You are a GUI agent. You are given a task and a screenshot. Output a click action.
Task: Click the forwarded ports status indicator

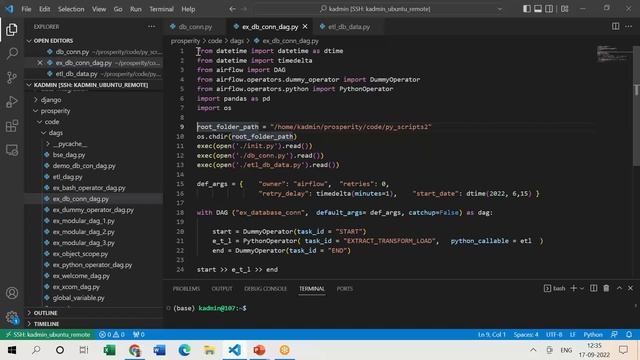139,335
